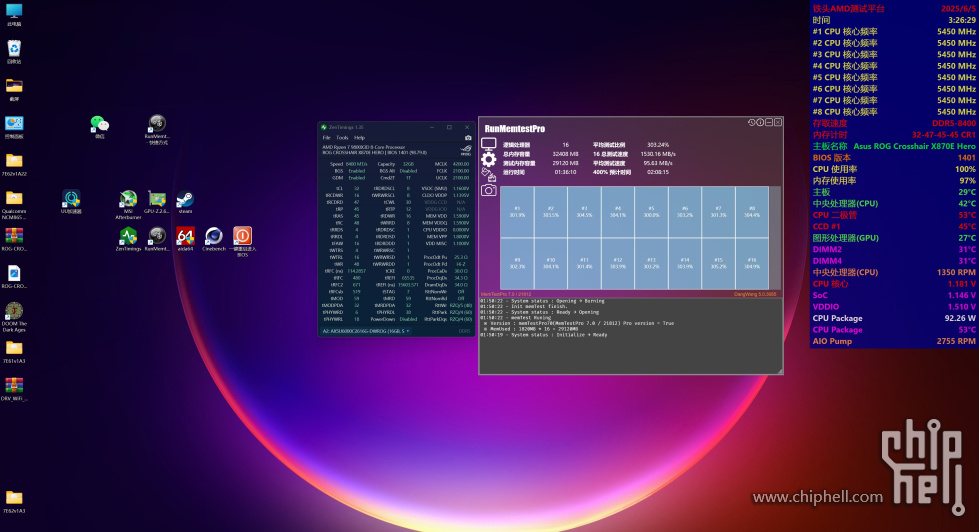The image size is (979, 532).
Task: Click the CPU Package 92.26 W overlay row
Action: [893, 318]
